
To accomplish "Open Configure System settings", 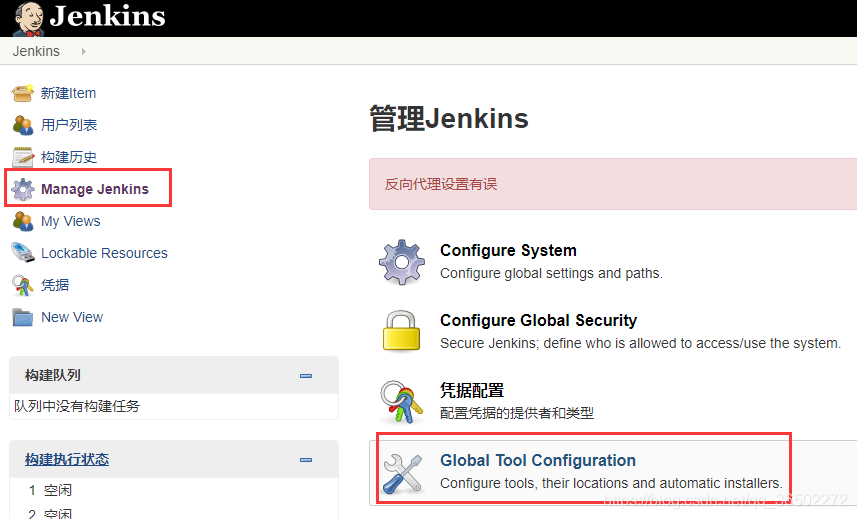I will [x=508, y=250].
